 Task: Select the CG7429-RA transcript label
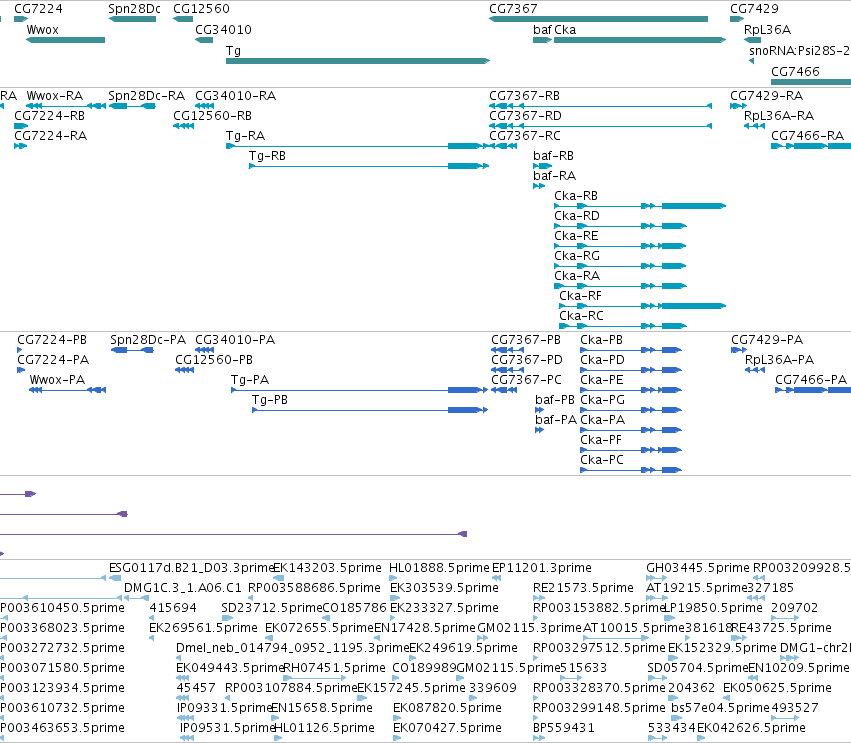766,96
